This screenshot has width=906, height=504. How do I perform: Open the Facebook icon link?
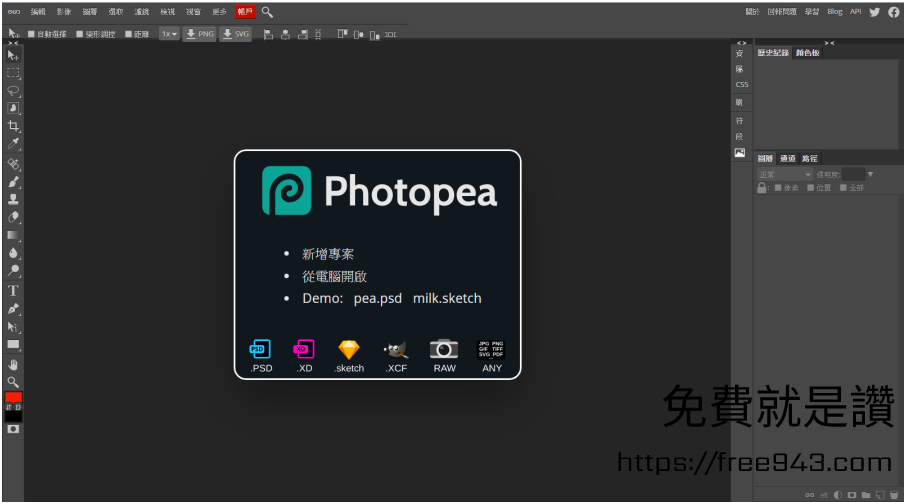click(894, 12)
